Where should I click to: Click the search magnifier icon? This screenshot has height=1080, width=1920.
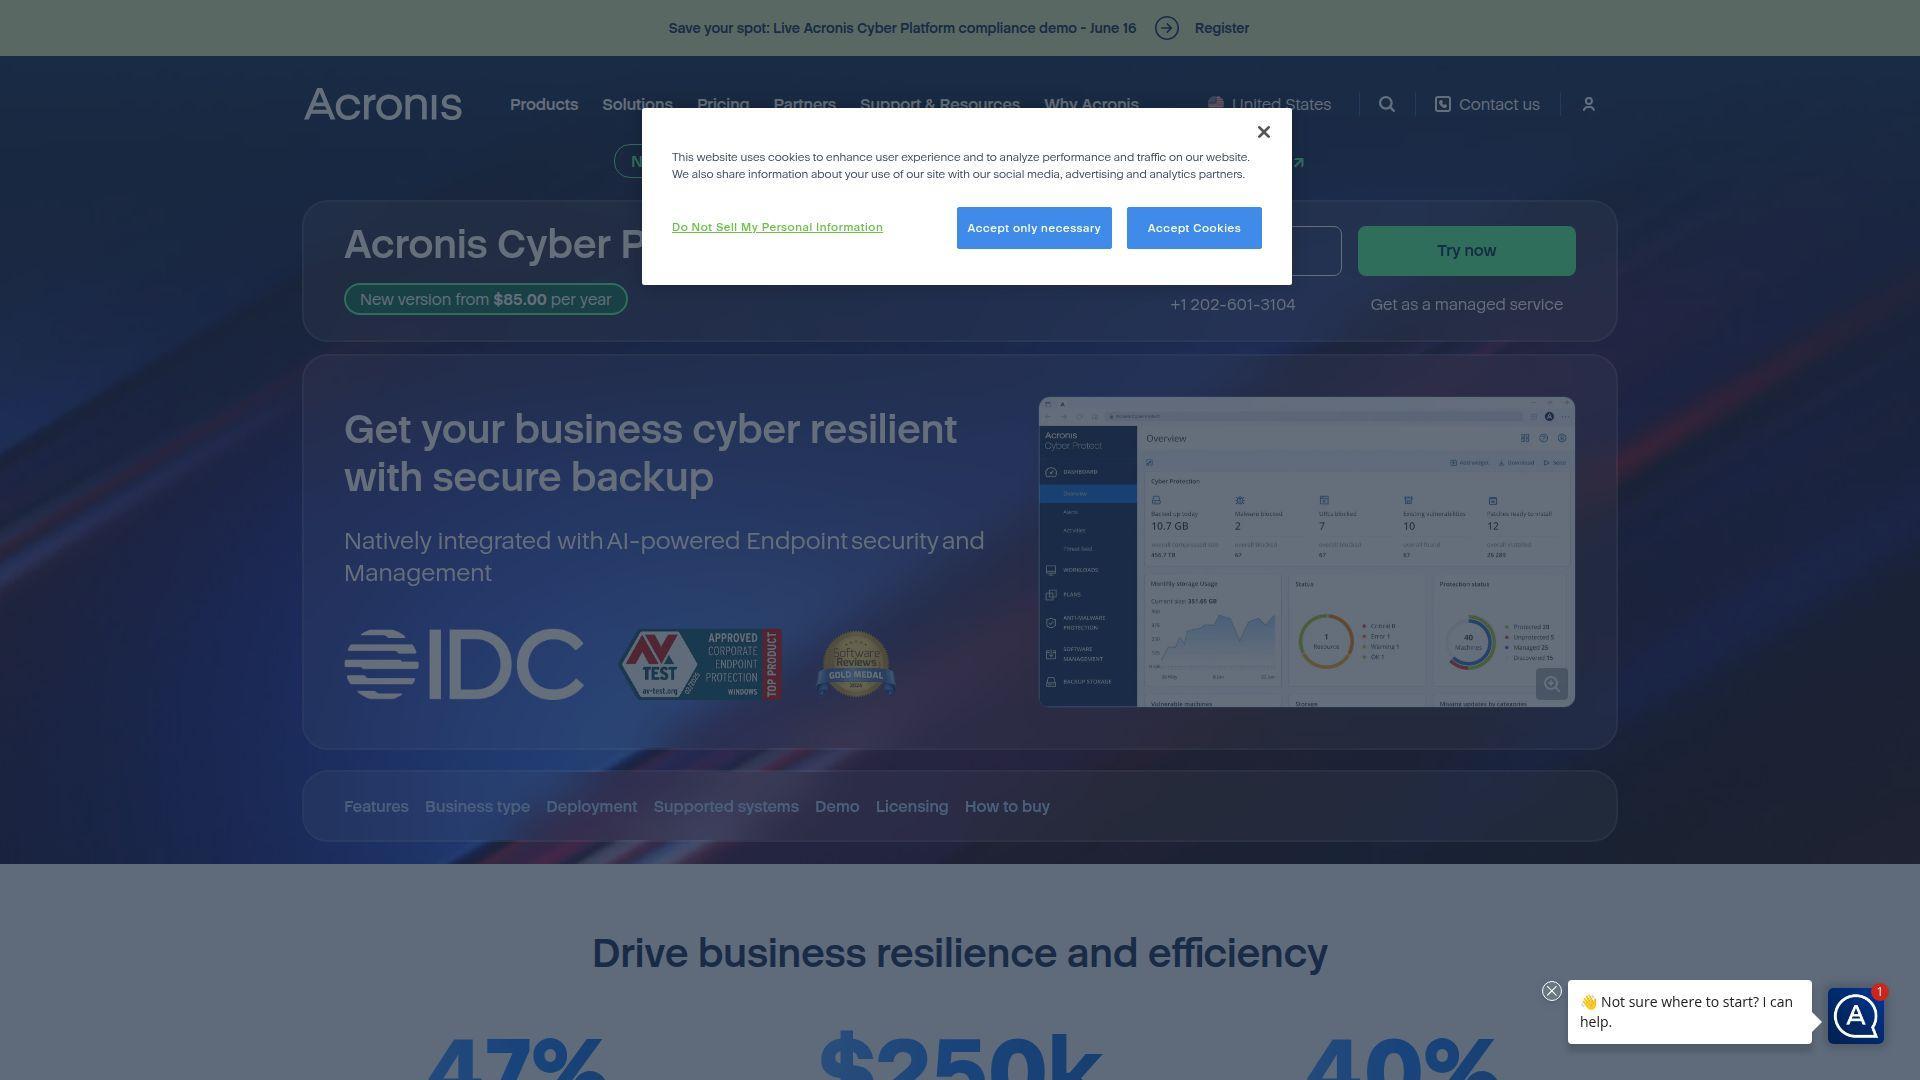(1387, 104)
